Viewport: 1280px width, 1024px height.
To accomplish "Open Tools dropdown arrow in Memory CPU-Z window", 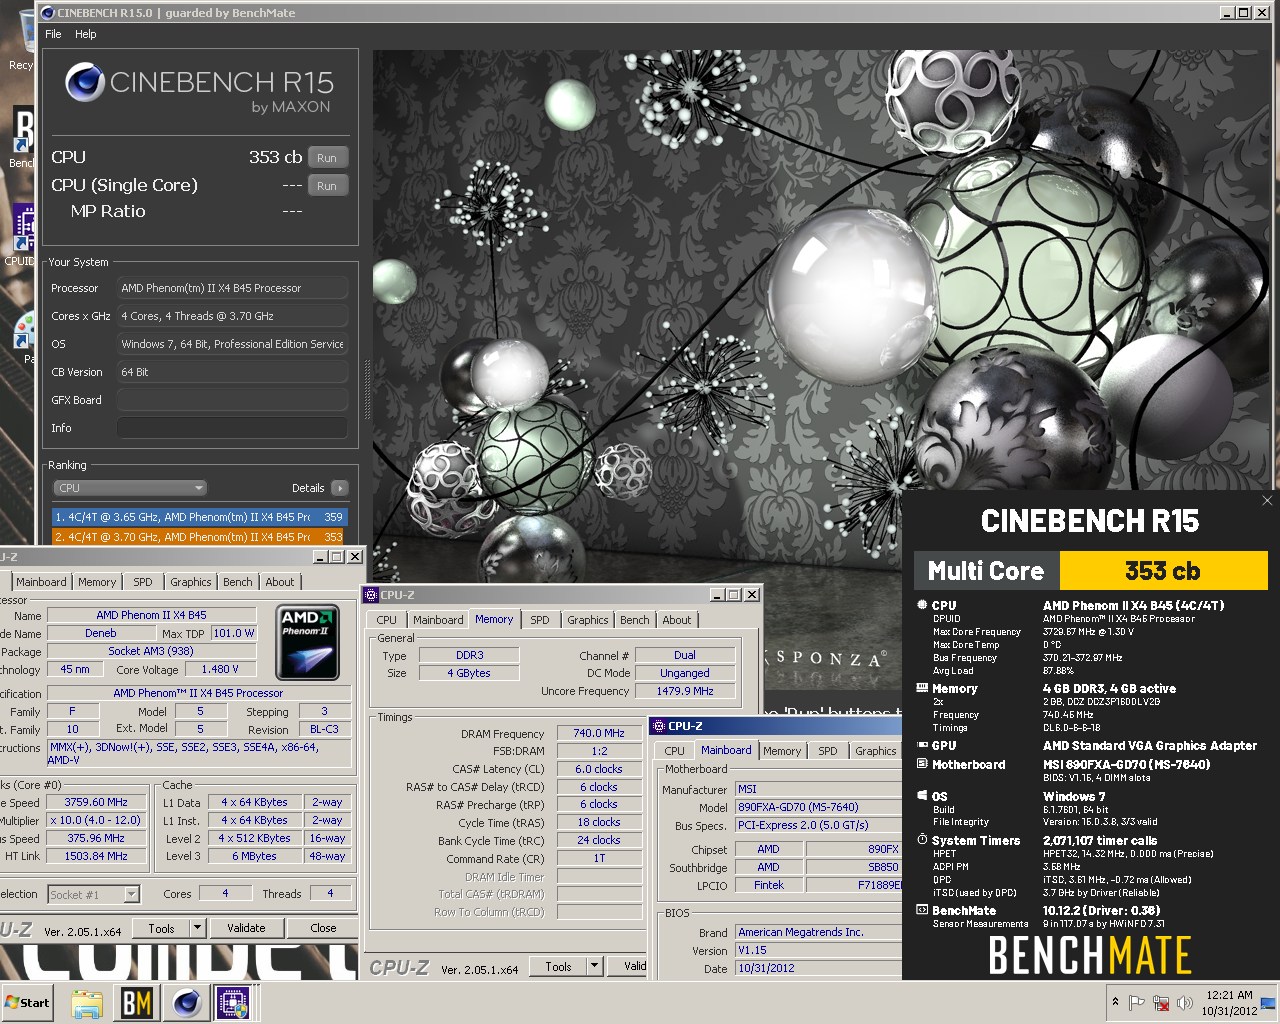I will tap(595, 966).
